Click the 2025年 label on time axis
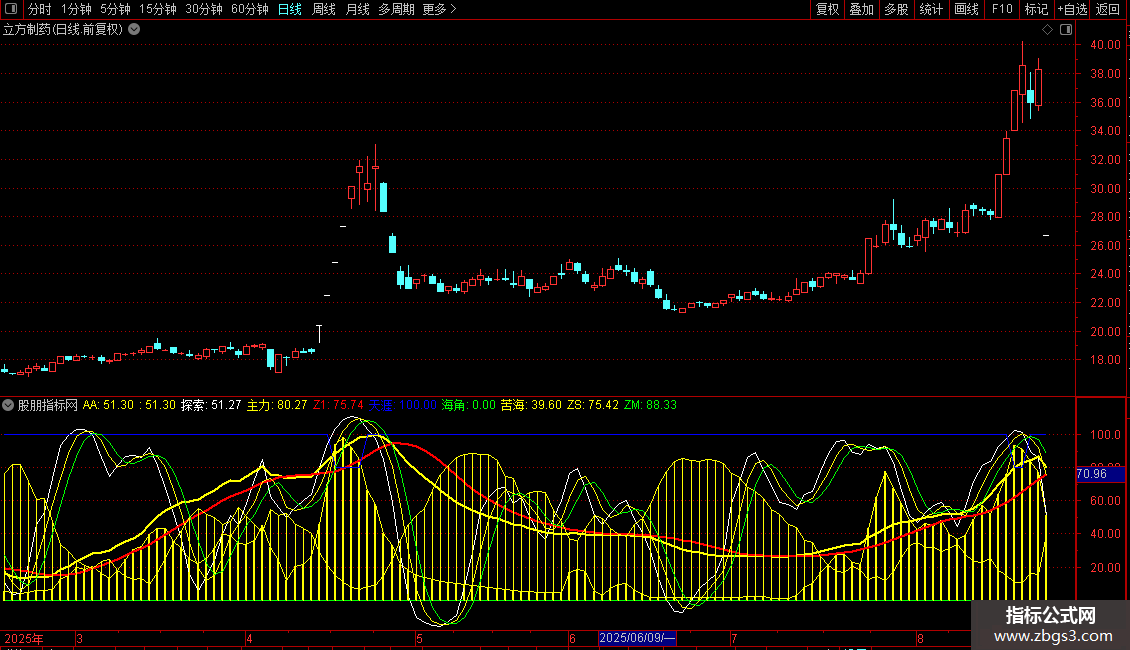 point(24,638)
